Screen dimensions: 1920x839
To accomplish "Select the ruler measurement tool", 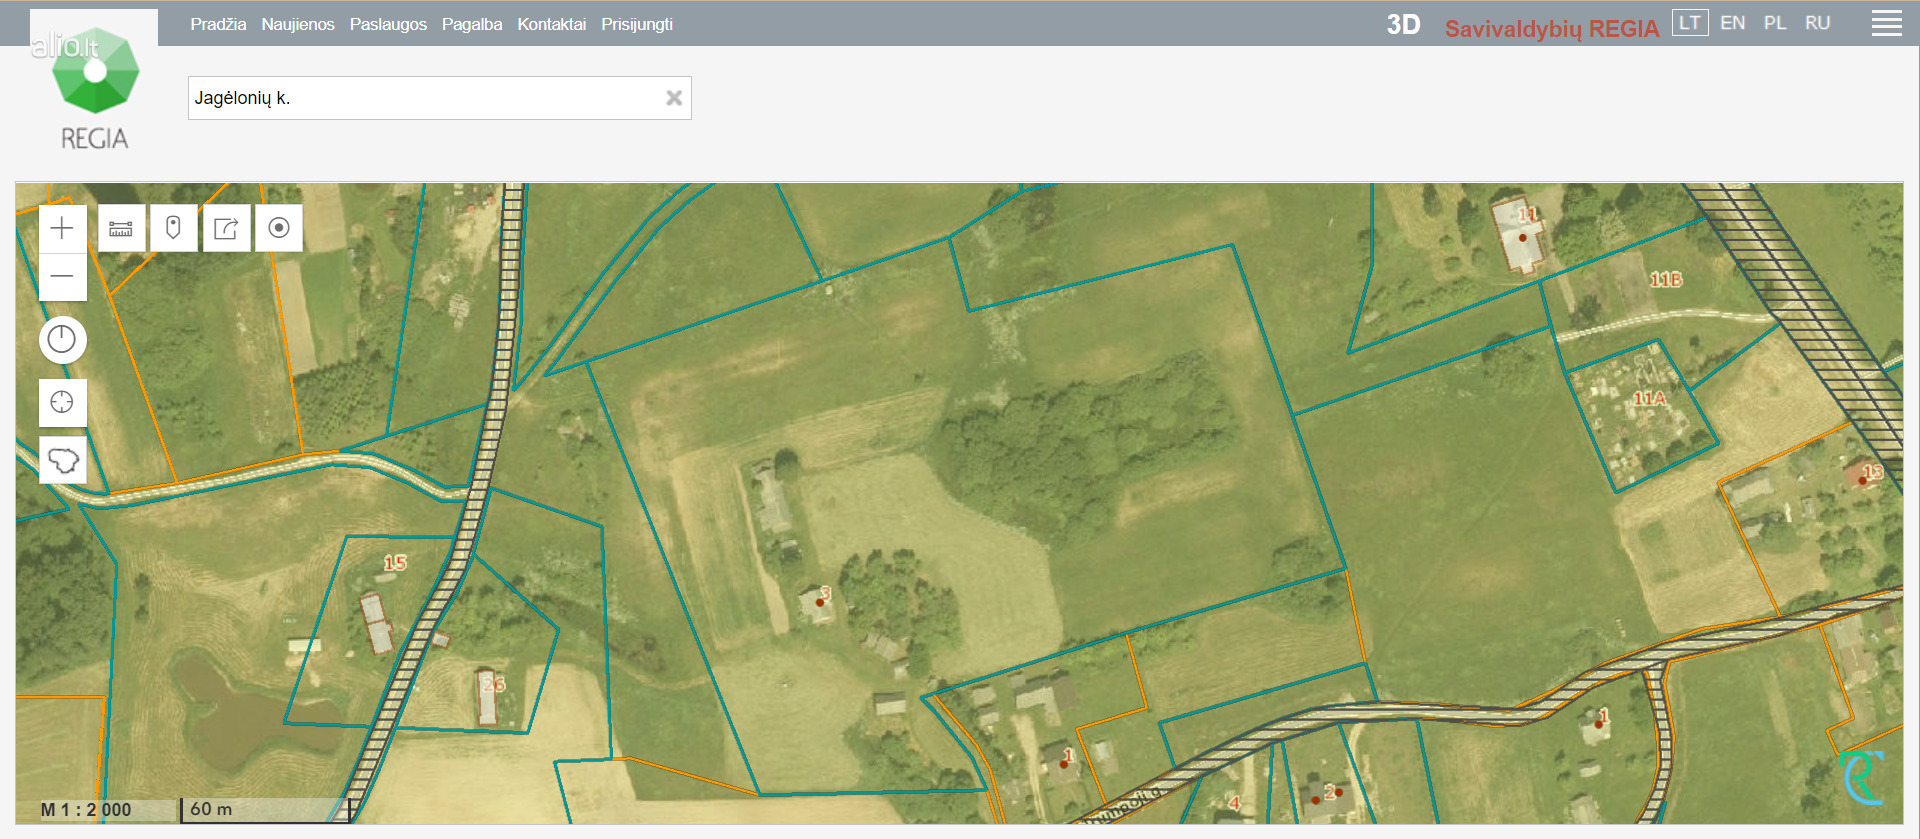I will (x=121, y=229).
